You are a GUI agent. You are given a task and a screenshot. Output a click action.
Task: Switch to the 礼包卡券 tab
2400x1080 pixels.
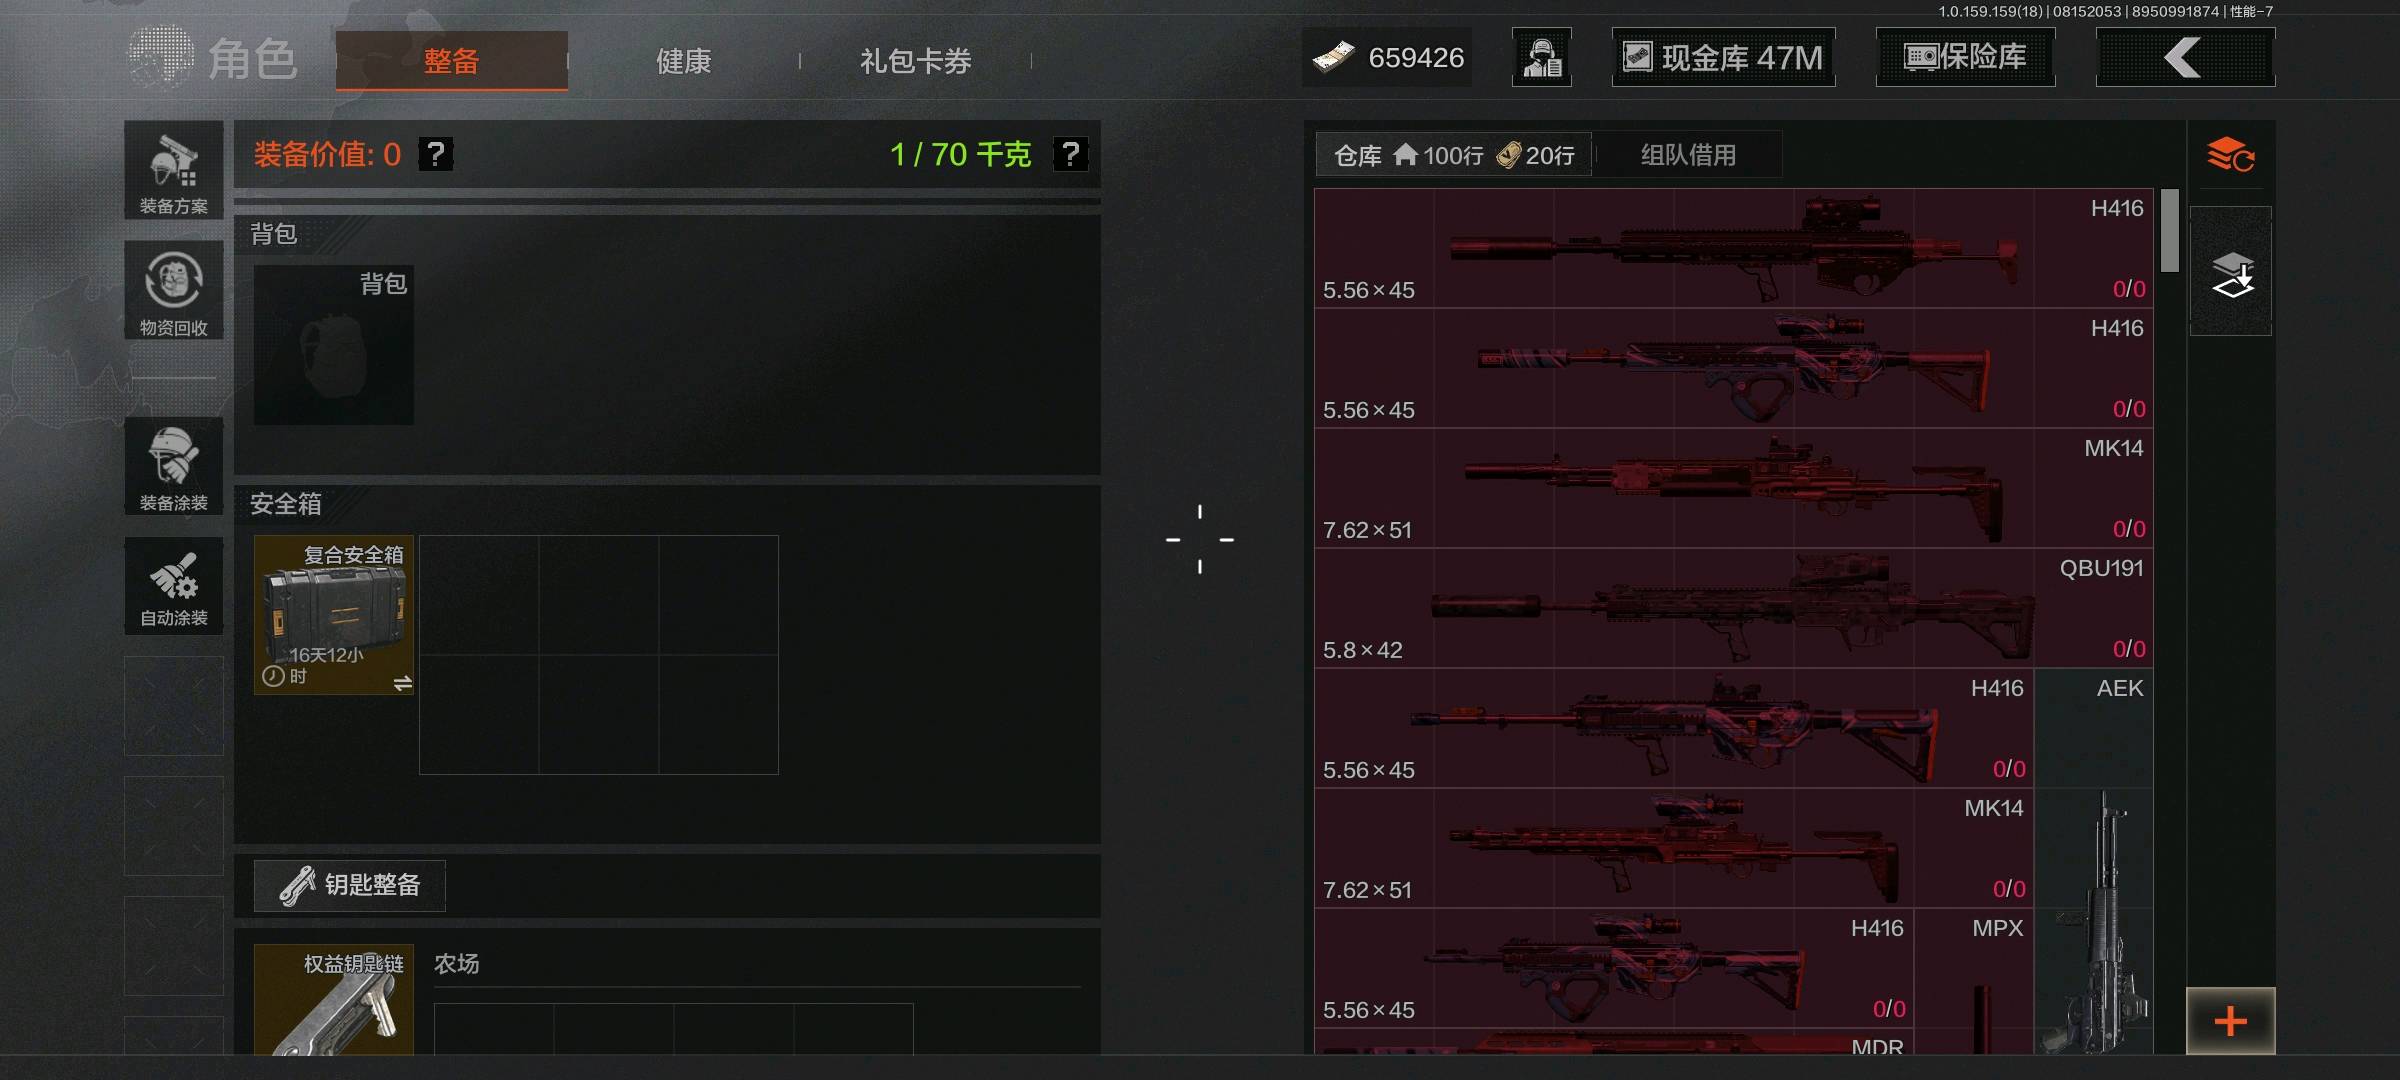pos(916,61)
